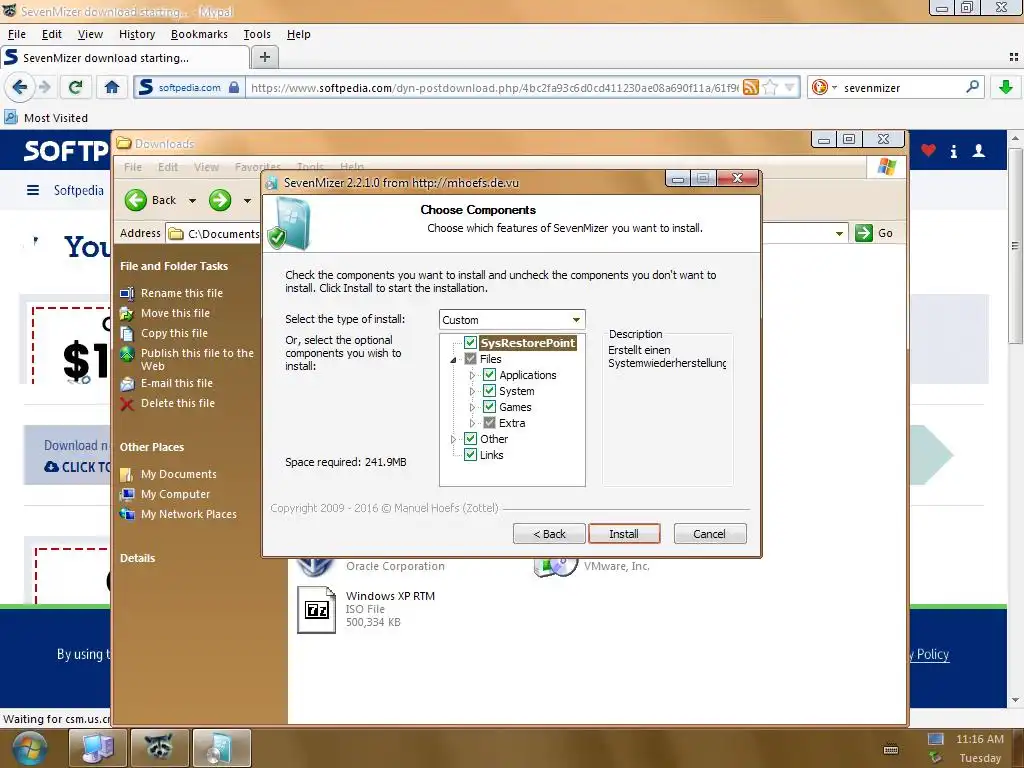
Task: Uncheck the SysRestorePoint component
Action: point(470,343)
